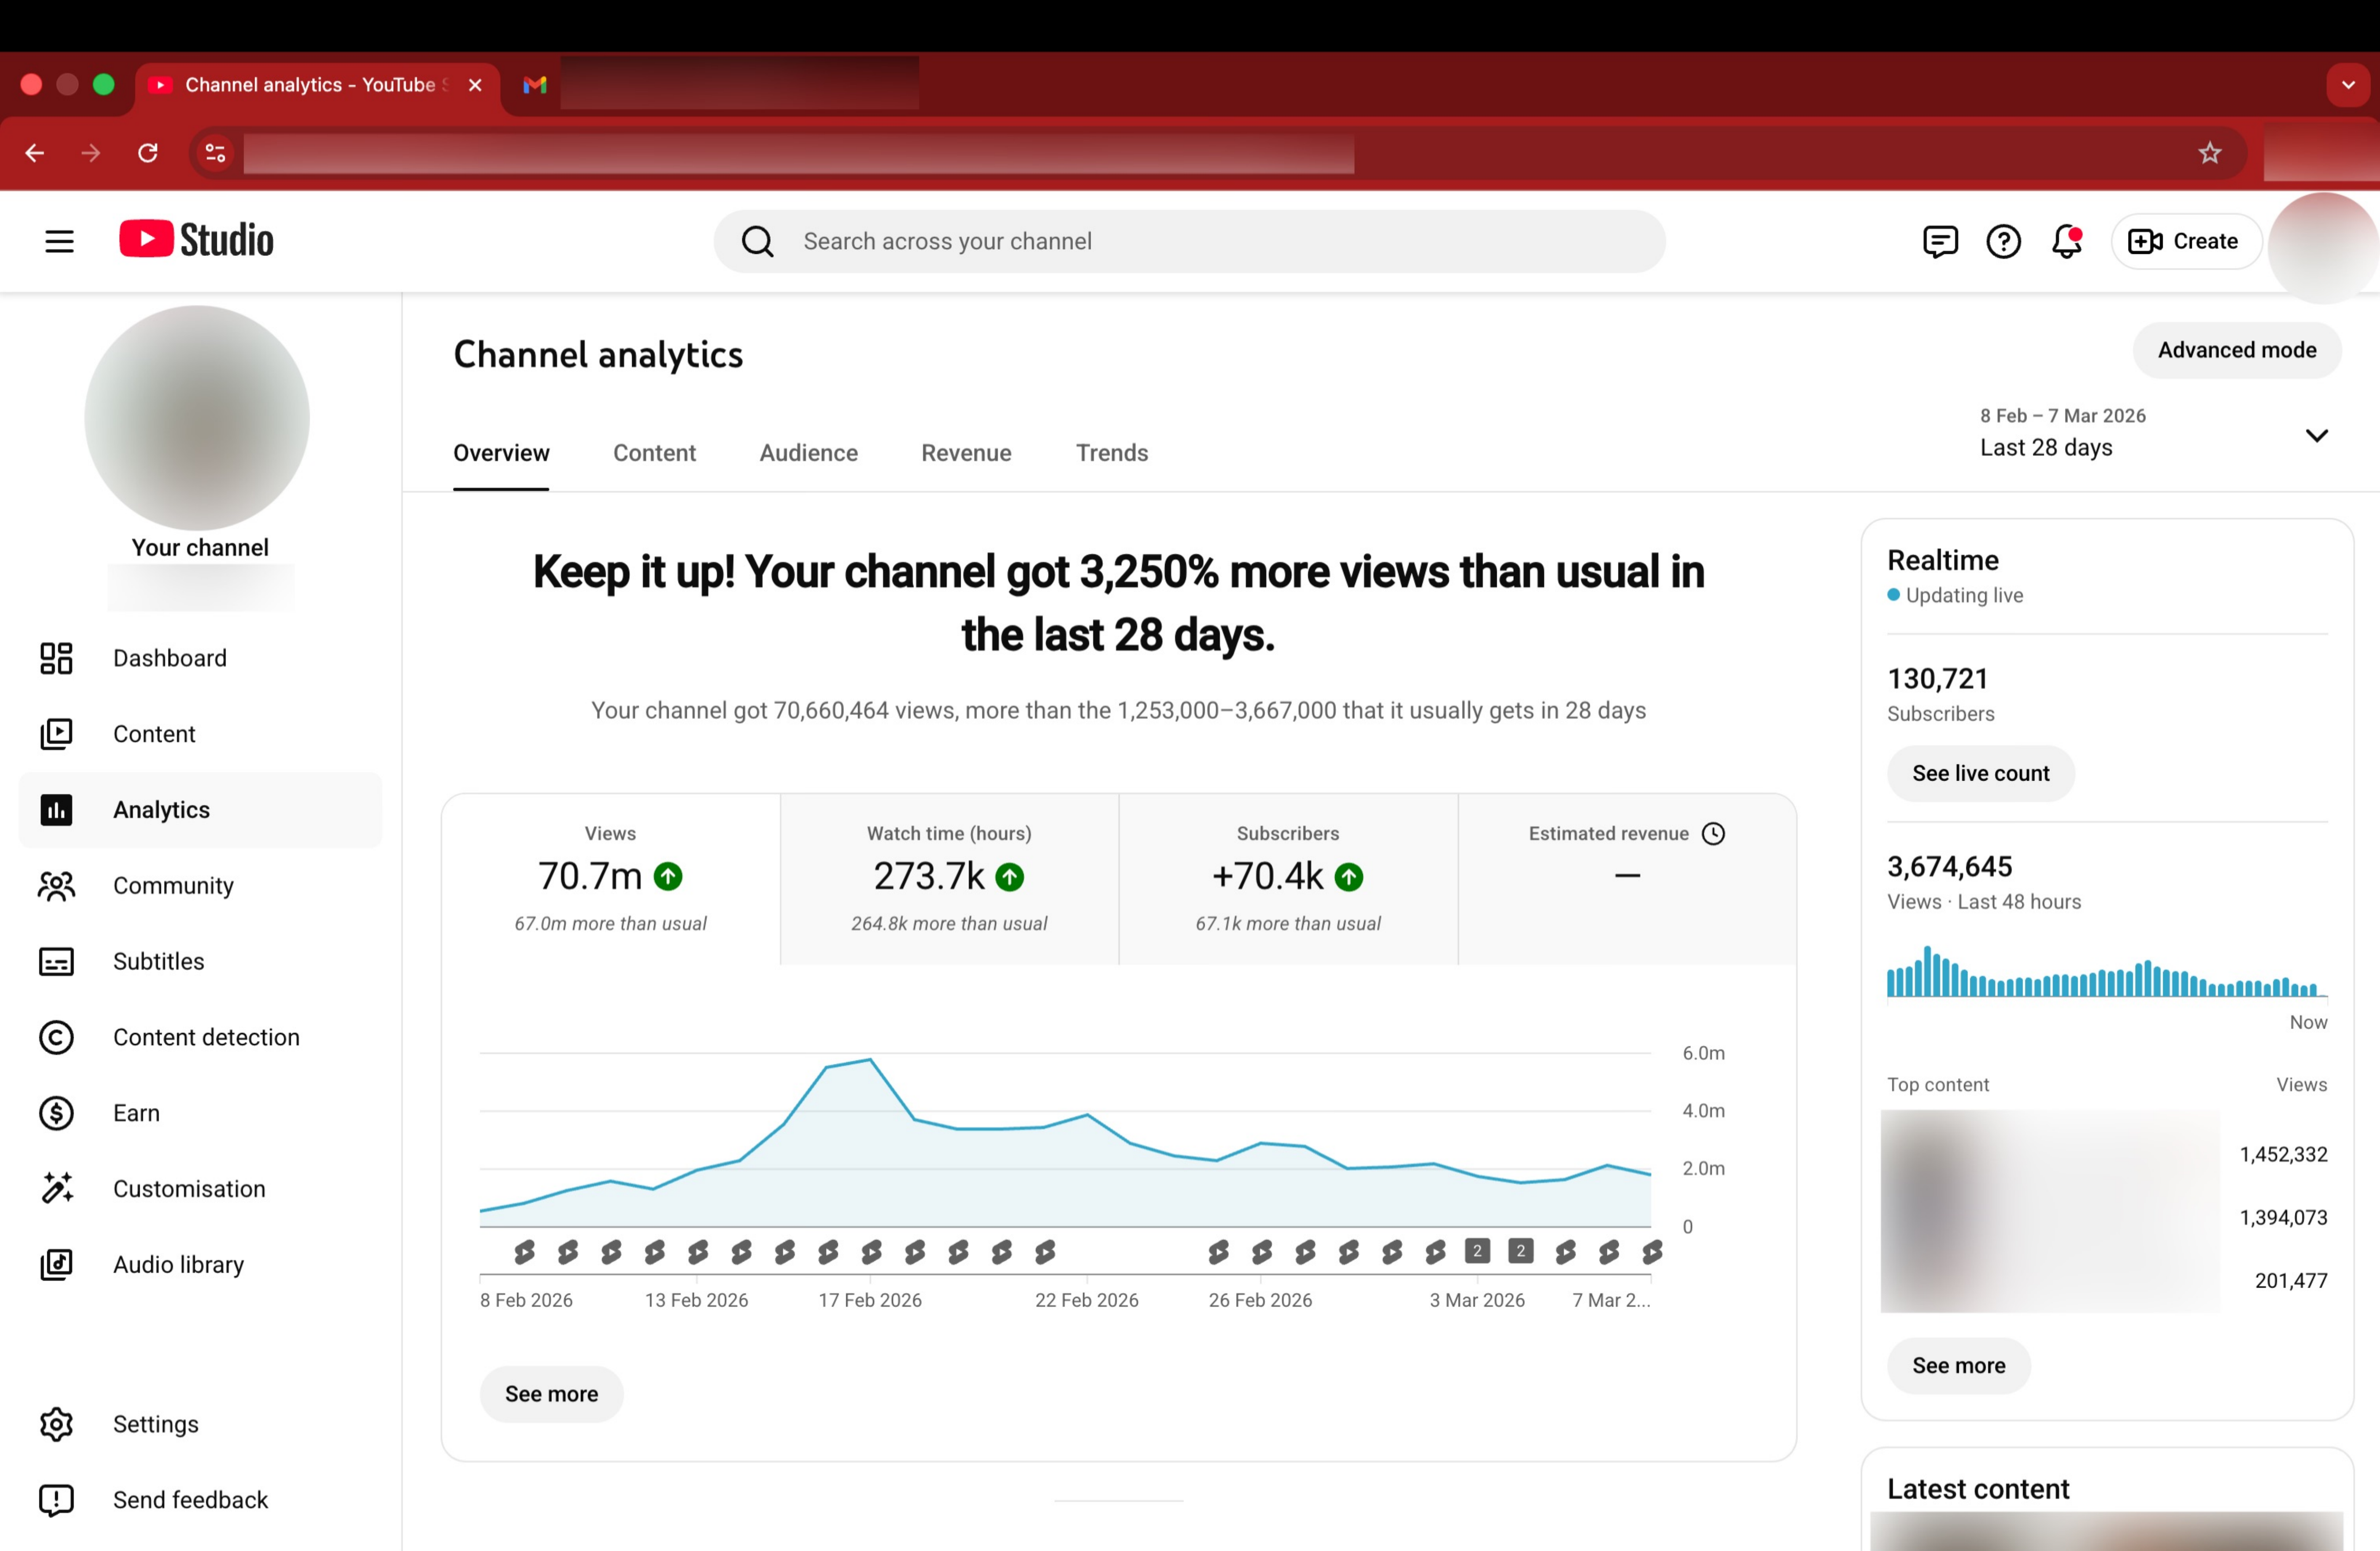Switch to the Overview tab

[x=501, y=453]
